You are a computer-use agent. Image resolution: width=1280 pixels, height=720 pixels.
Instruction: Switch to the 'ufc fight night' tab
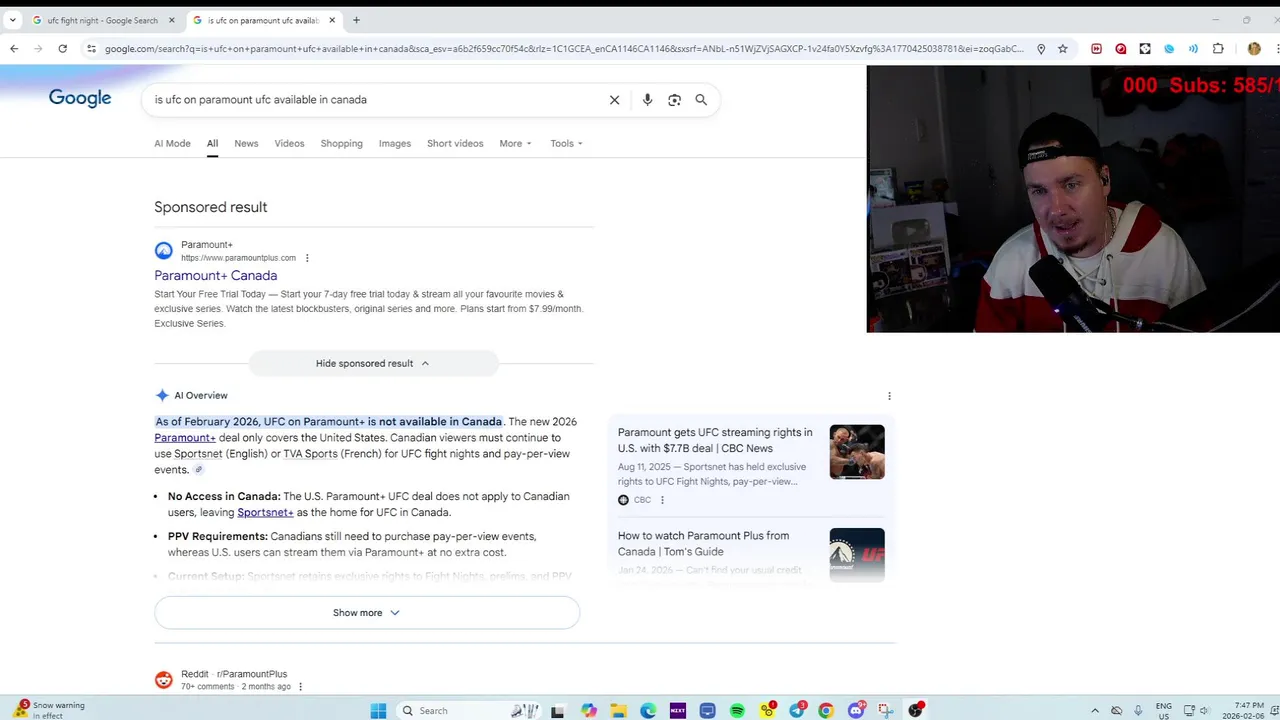103,20
